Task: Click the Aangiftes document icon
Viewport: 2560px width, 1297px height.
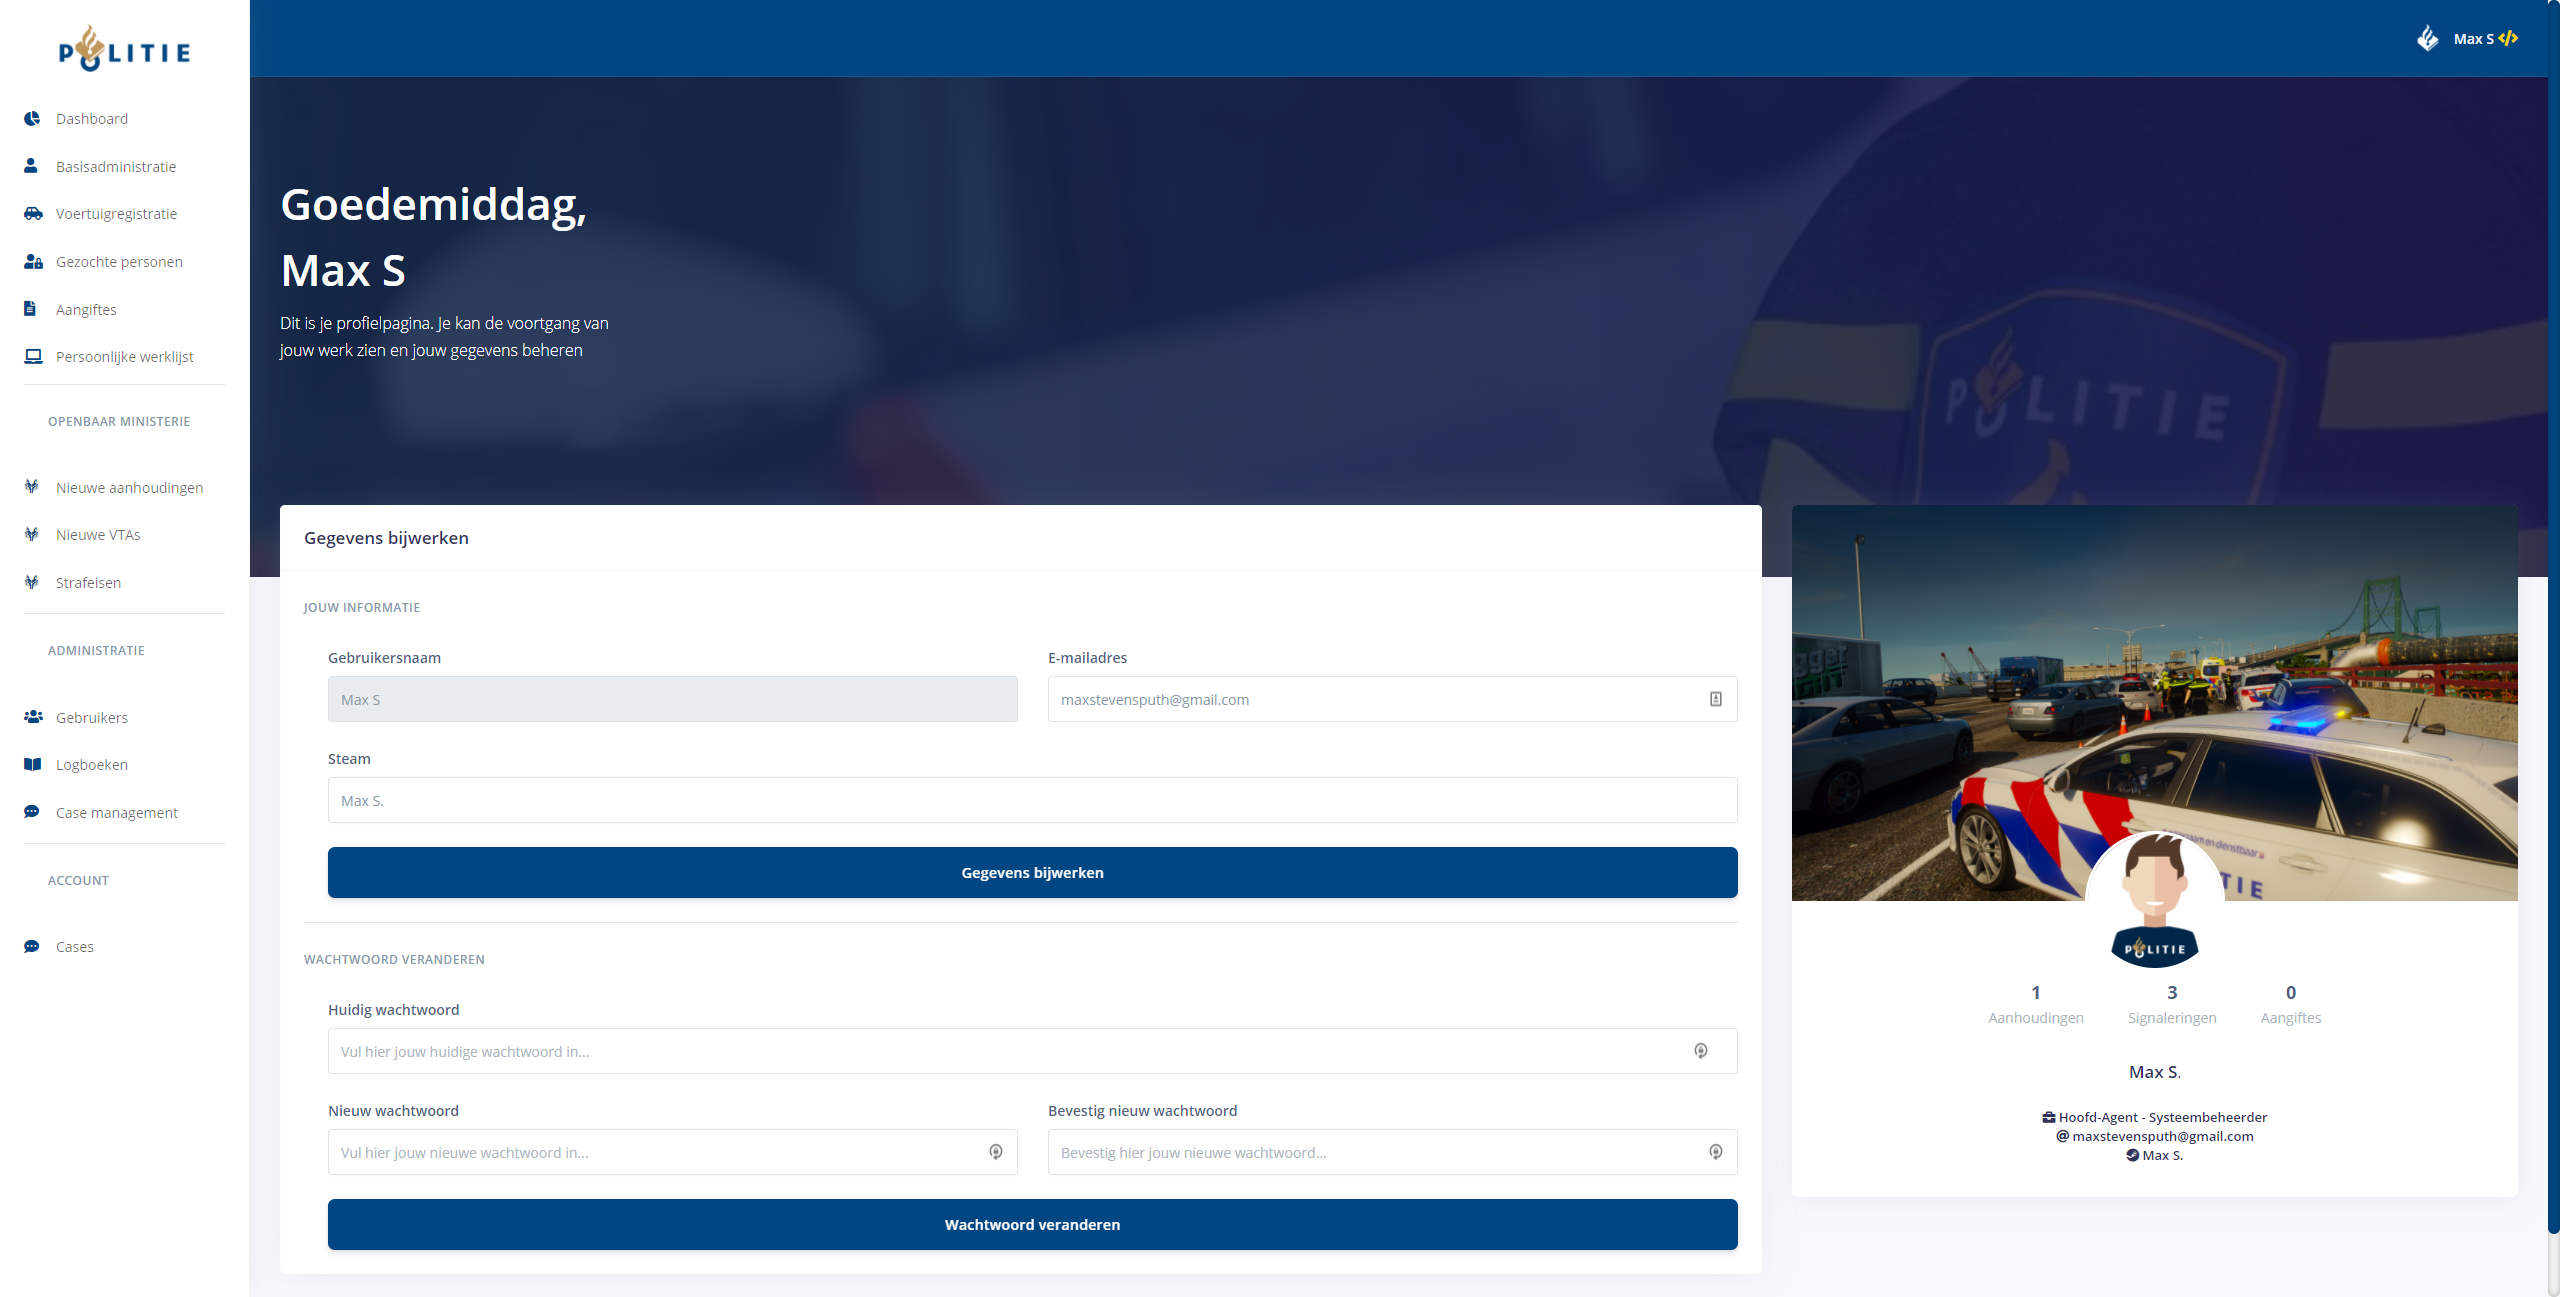Action: click(x=30, y=309)
